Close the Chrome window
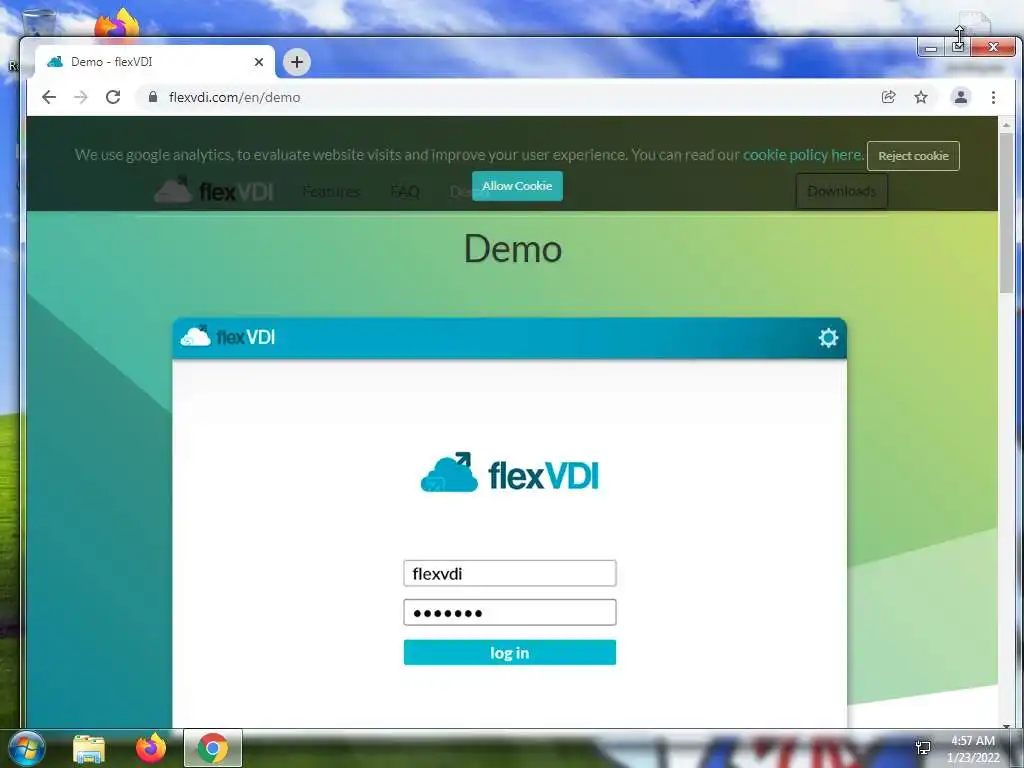 click(993, 47)
